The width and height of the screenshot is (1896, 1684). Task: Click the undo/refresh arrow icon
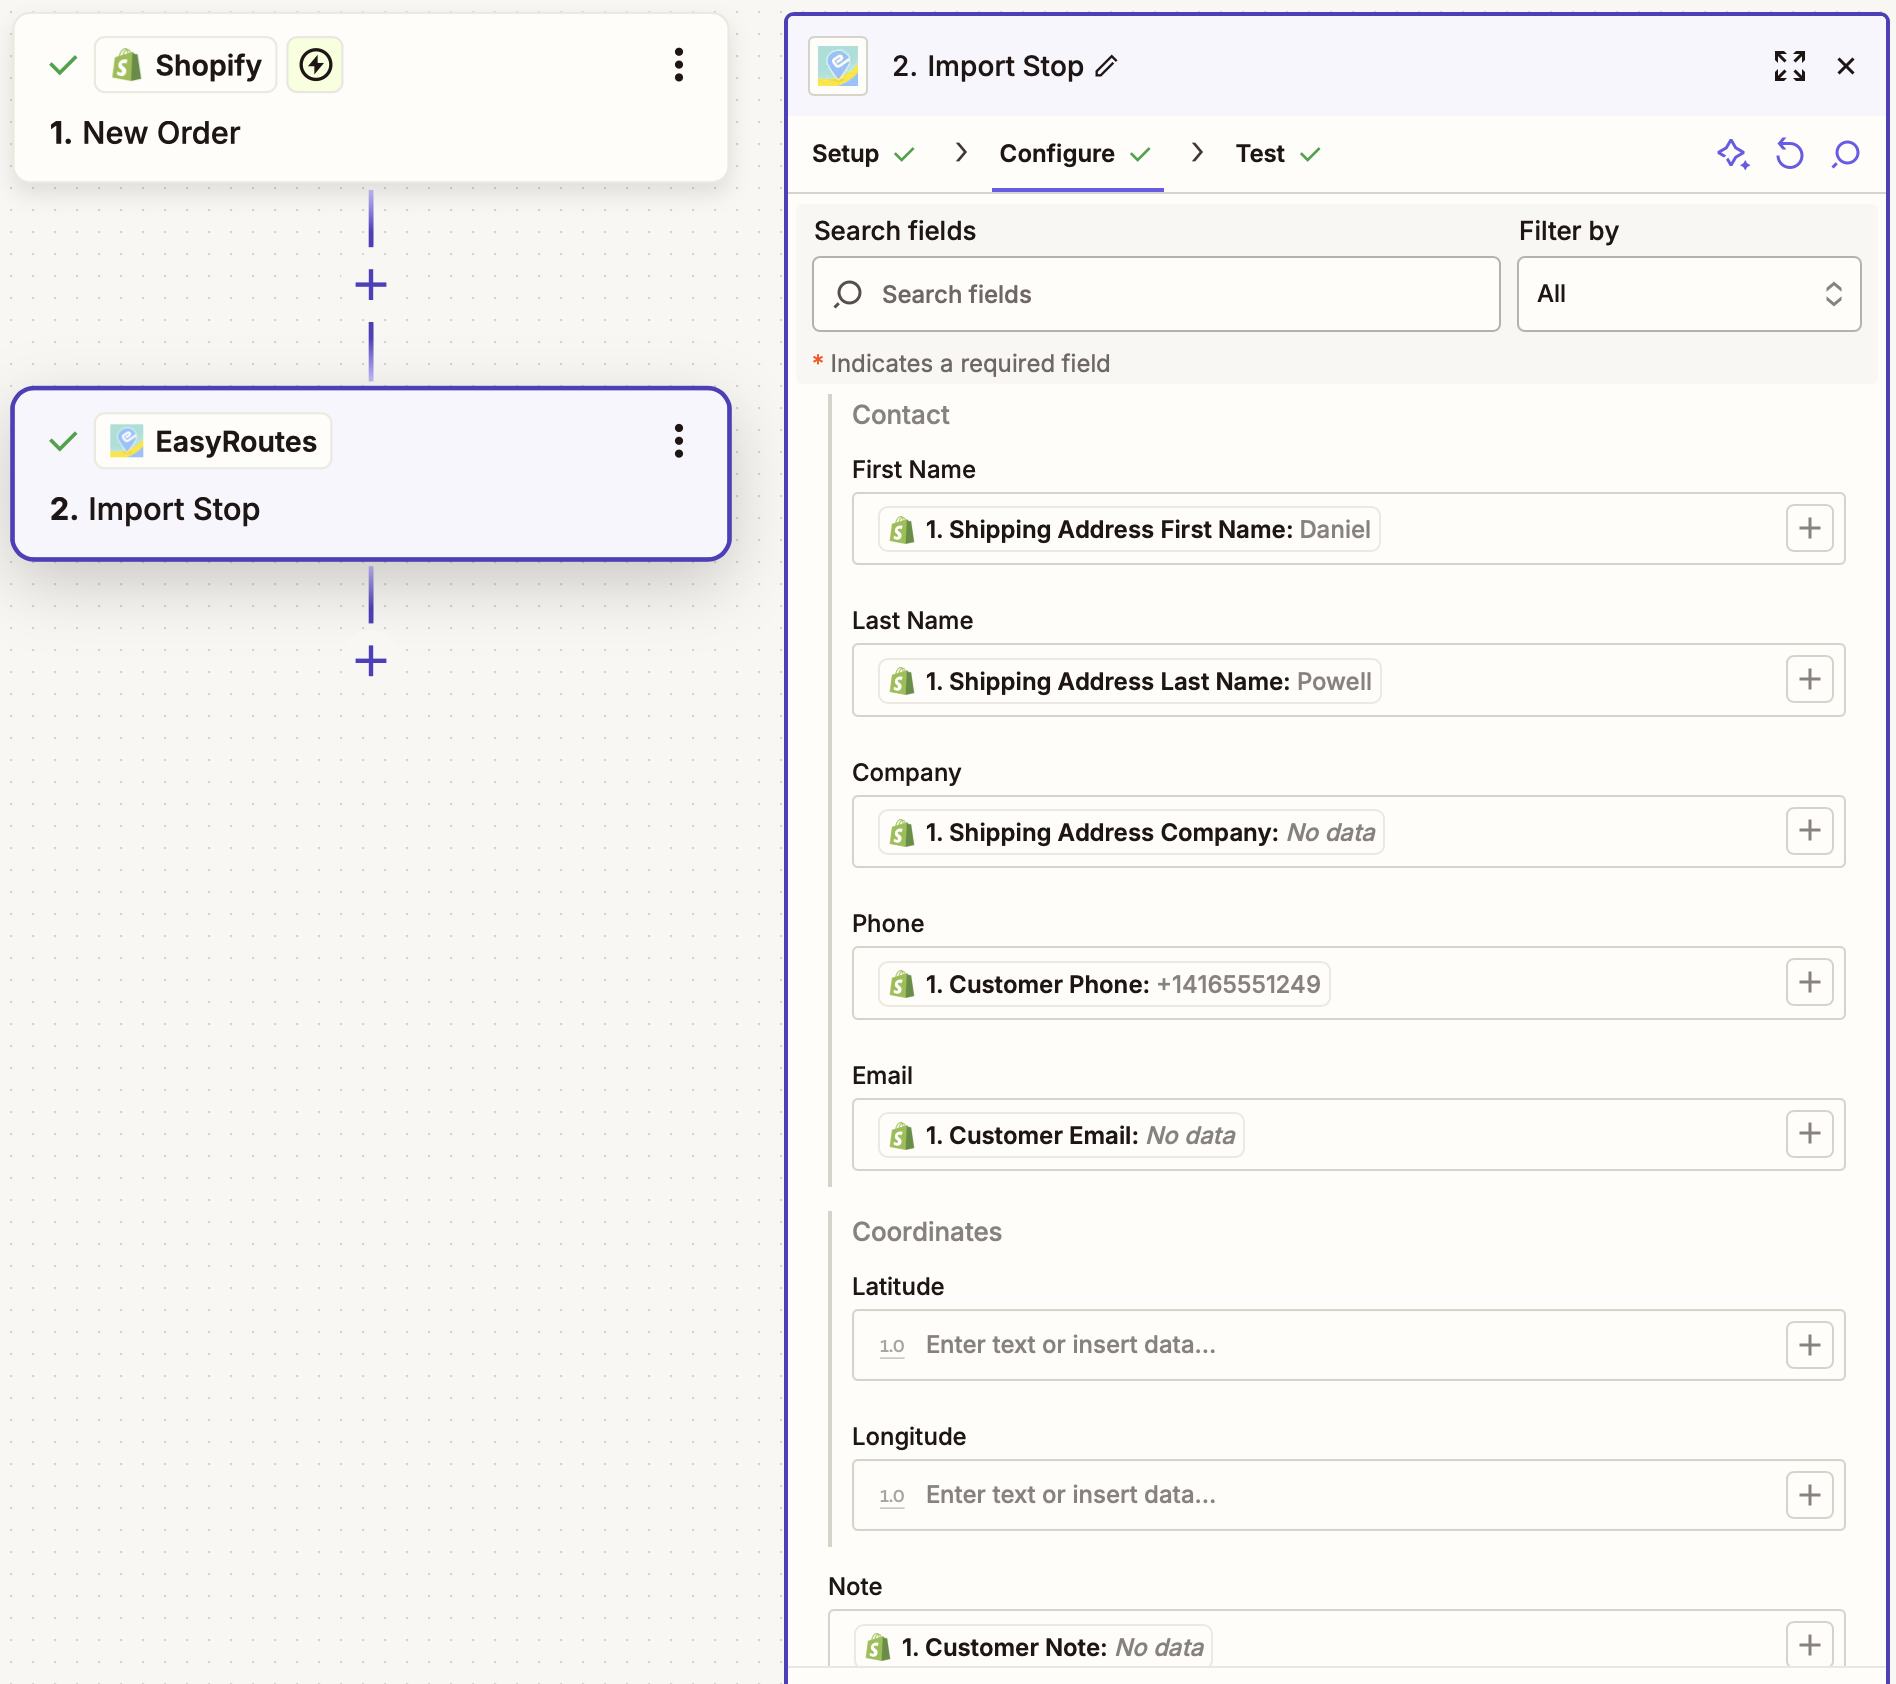coord(1789,154)
